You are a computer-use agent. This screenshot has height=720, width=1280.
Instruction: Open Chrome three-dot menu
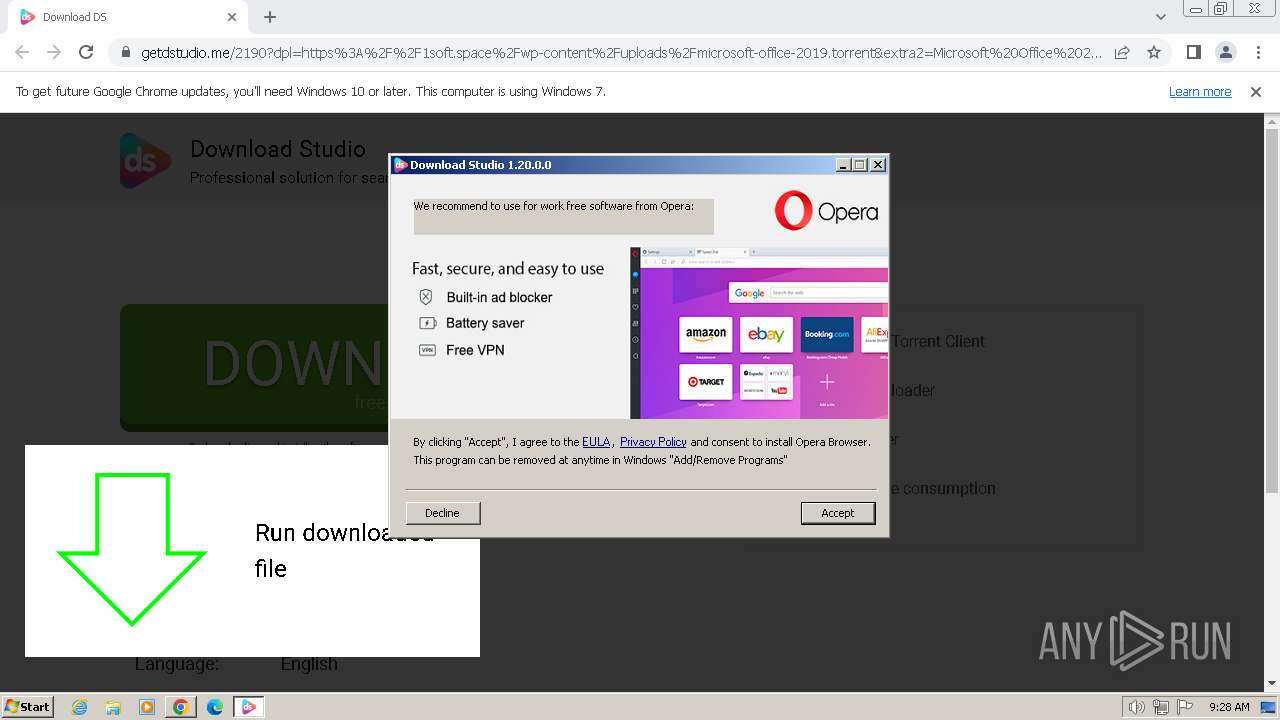1257,52
